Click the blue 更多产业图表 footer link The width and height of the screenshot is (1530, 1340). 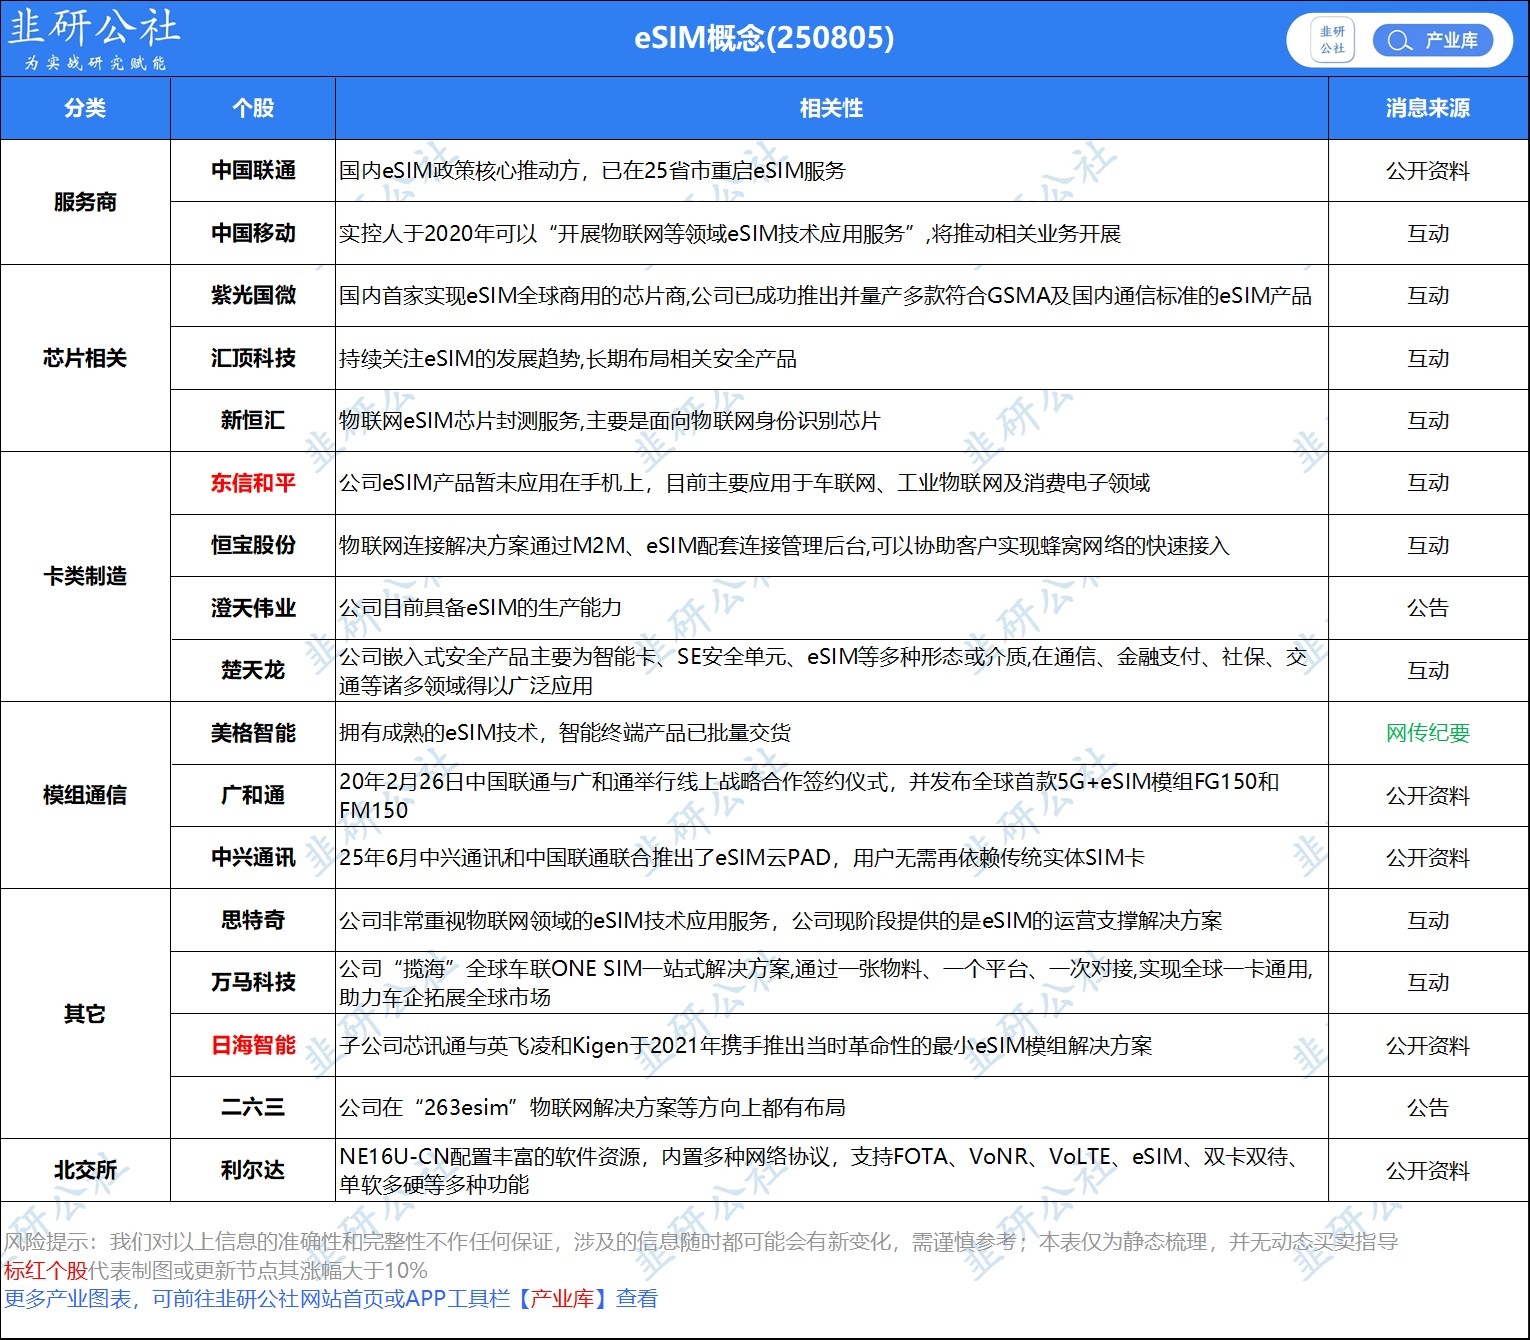pyautogui.click(x=68, y=1299)
